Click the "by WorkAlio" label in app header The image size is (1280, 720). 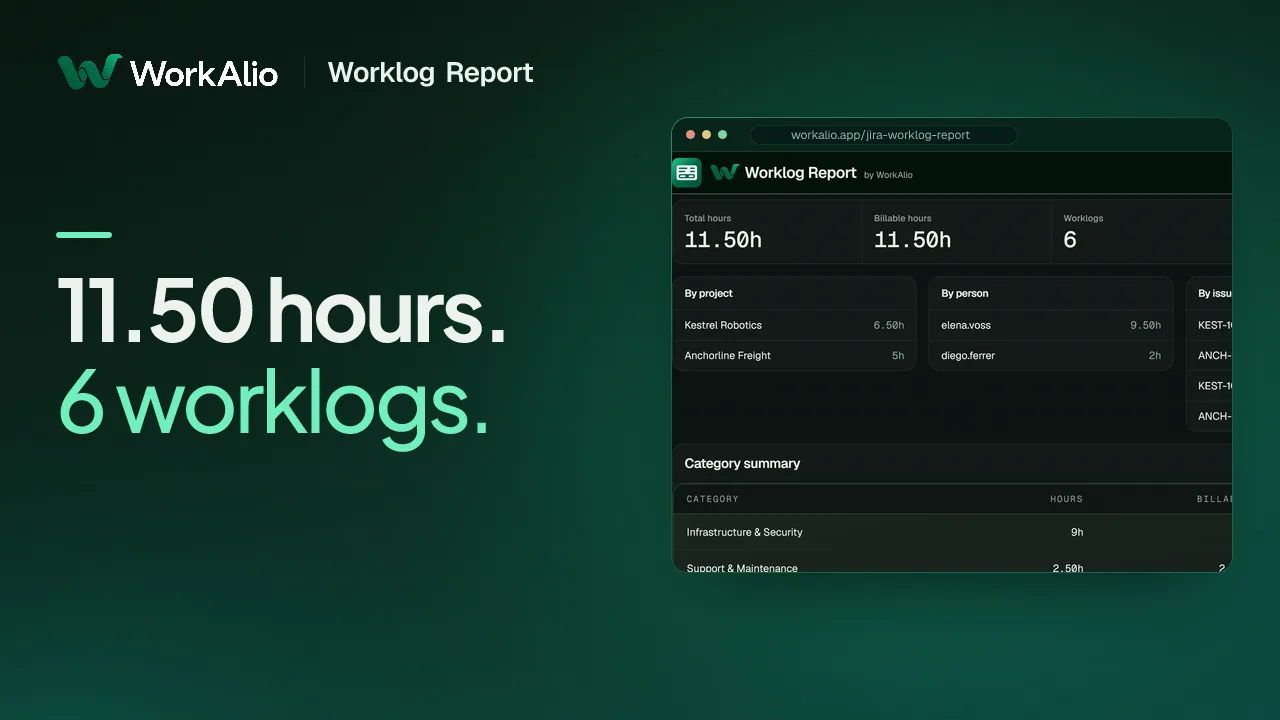888,175
